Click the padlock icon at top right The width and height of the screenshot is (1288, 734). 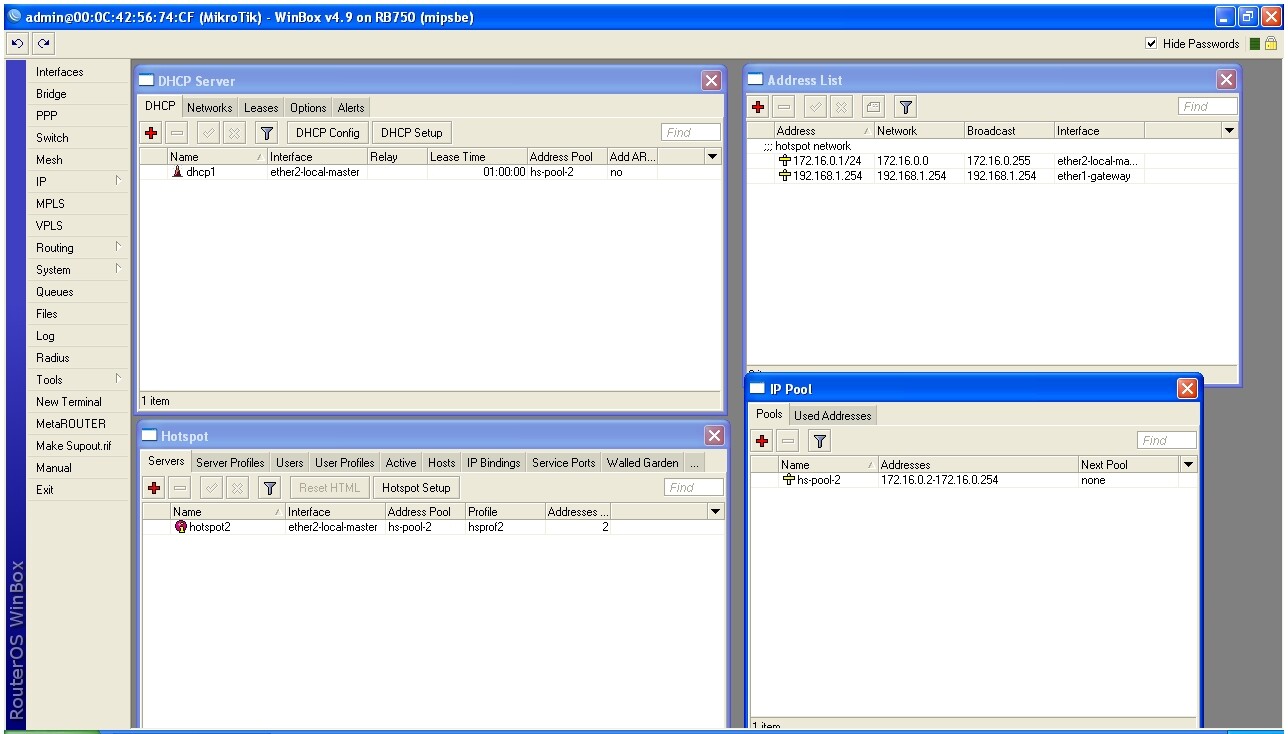[1270, 44]
